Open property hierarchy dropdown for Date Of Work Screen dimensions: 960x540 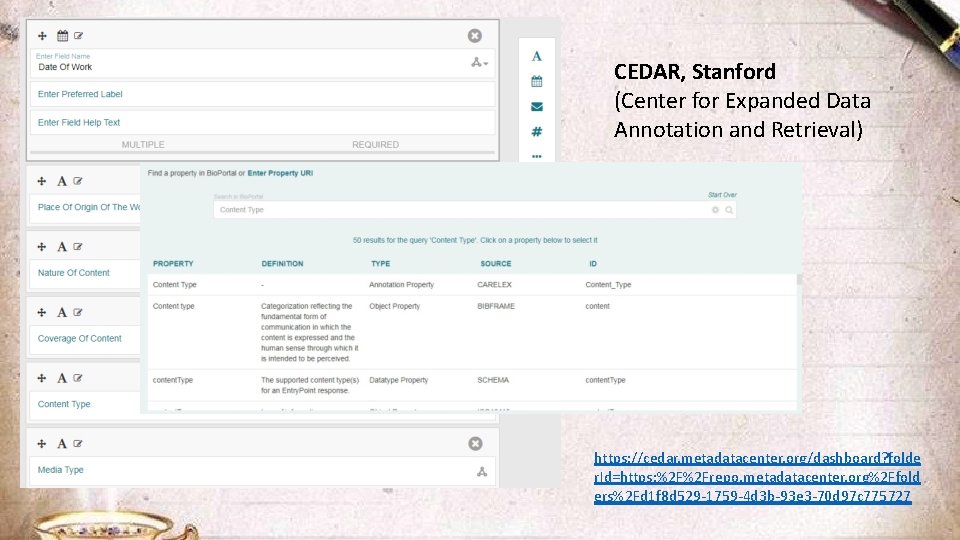[x=479, y=62]
